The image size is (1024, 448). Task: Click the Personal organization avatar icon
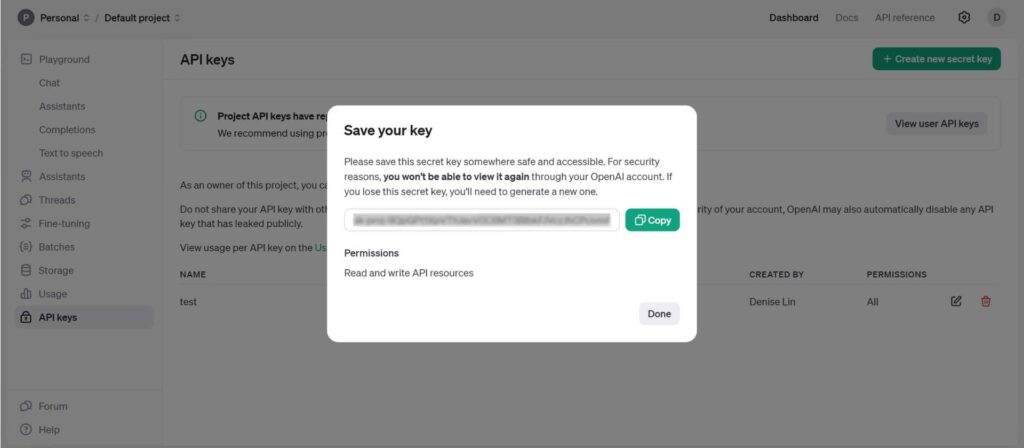coord(26,18)
